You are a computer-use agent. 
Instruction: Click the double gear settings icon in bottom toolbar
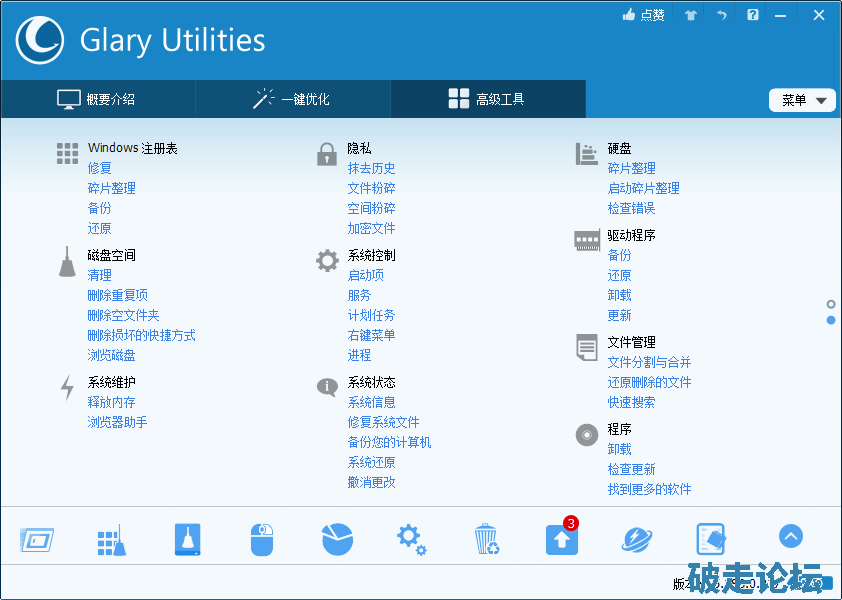(x=411, y=539)
